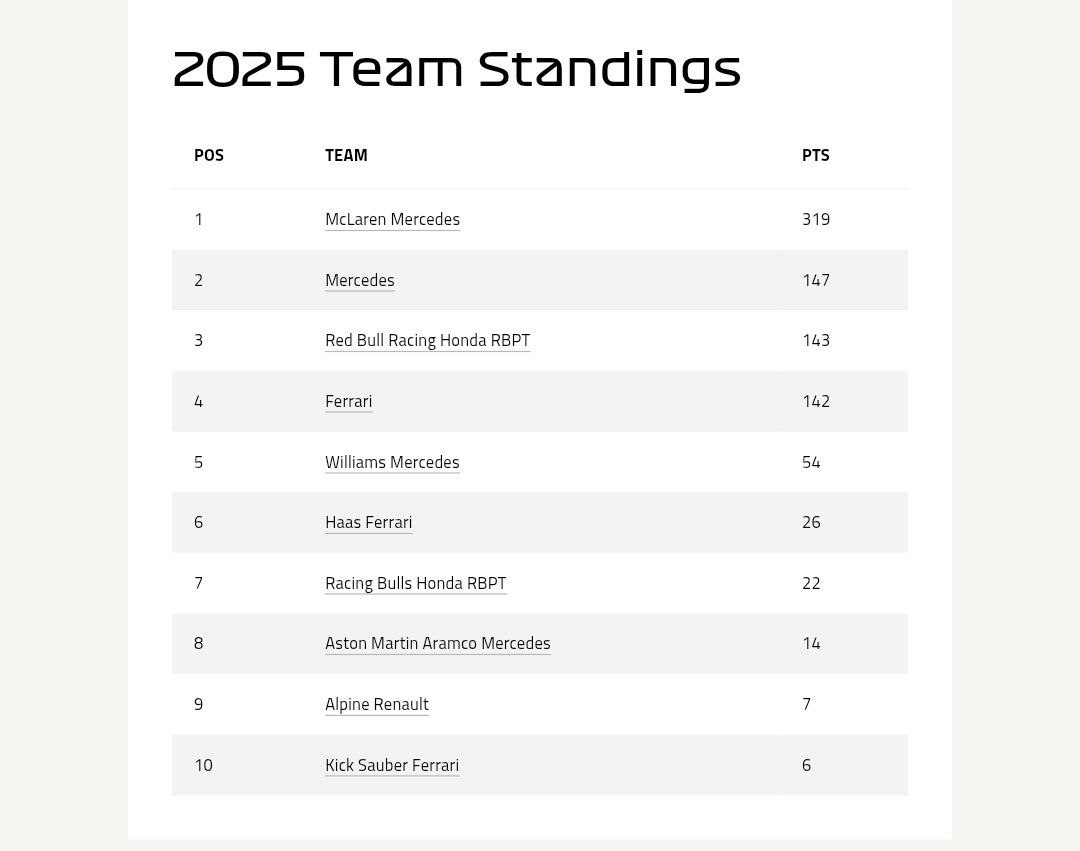
Task: Click the TEAM column header
Action: 346,155
